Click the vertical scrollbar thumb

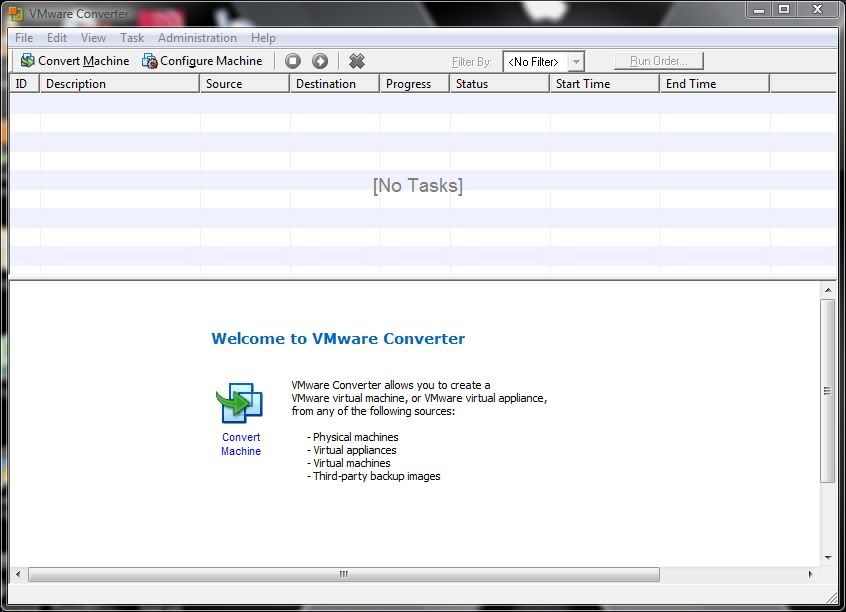click(x=828, y=391)
